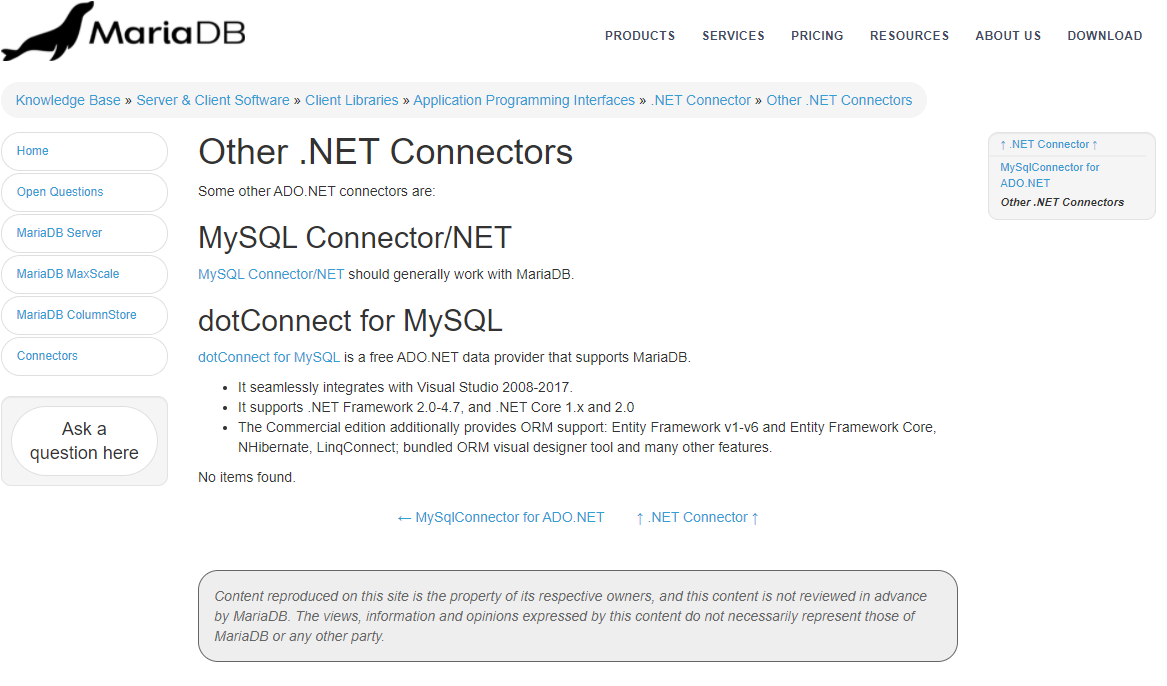Go up to .NET Connector bottom link
Screen dimensions: 1167x686
697,518
